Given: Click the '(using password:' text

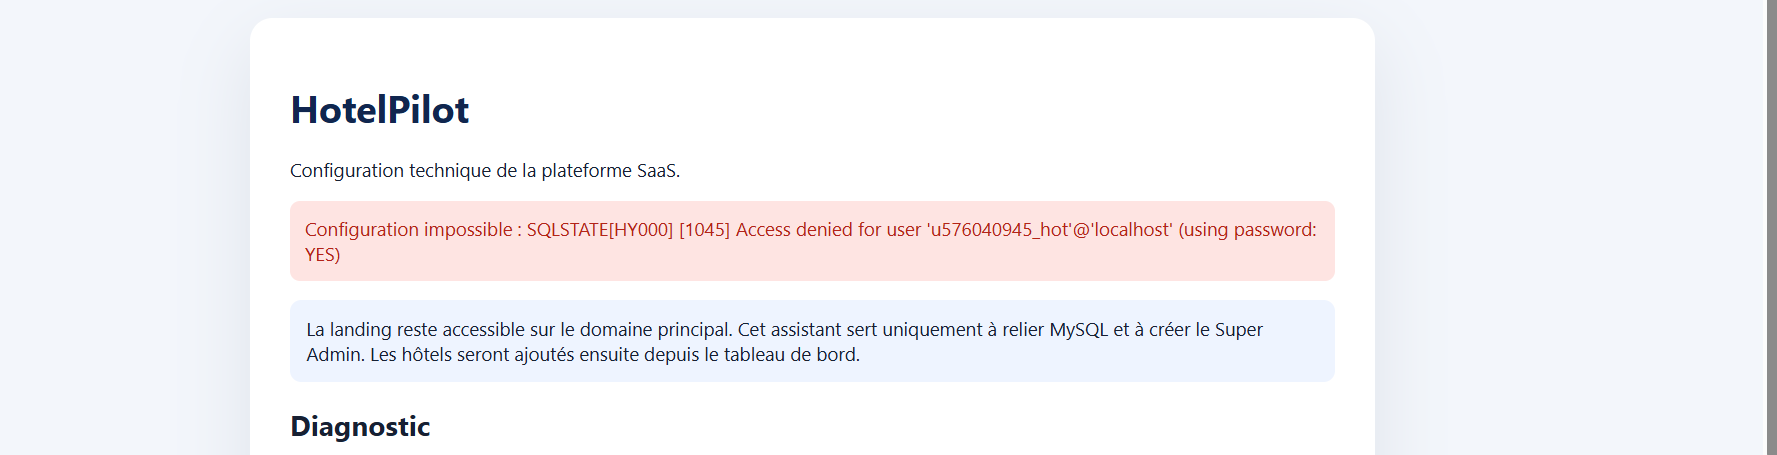Looking at the screenshot, I should (1247, 230).
